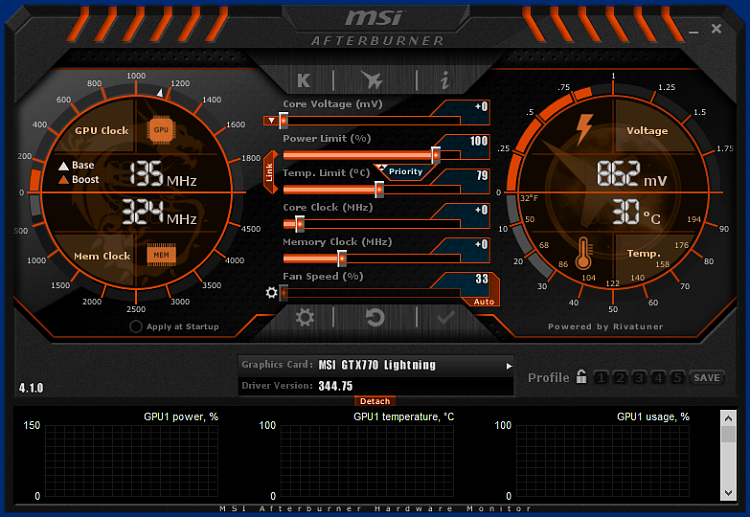The image size is (750, 517).
Task: Click the profile lock icon
Action: tap(581, 377)
